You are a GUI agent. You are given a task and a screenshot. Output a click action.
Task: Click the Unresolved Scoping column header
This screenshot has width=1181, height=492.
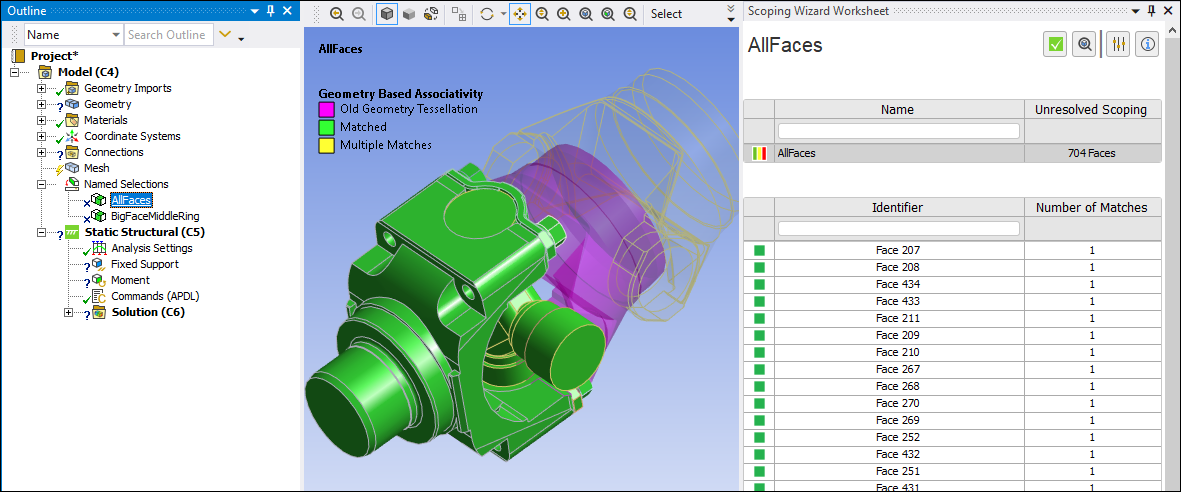(x=1092, y=110)
